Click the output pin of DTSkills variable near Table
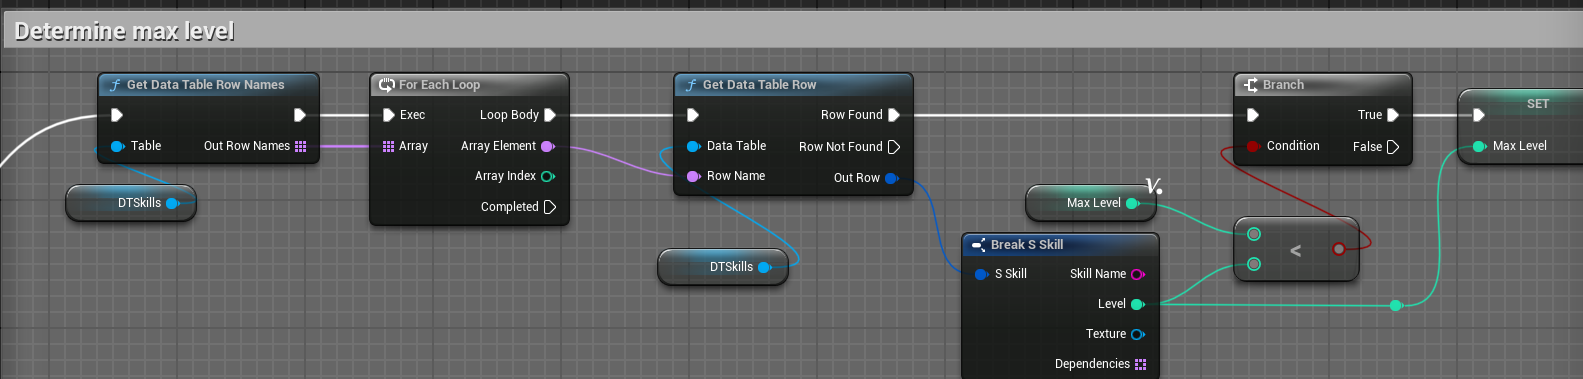1583x379 pixels. tap(173, 203)
